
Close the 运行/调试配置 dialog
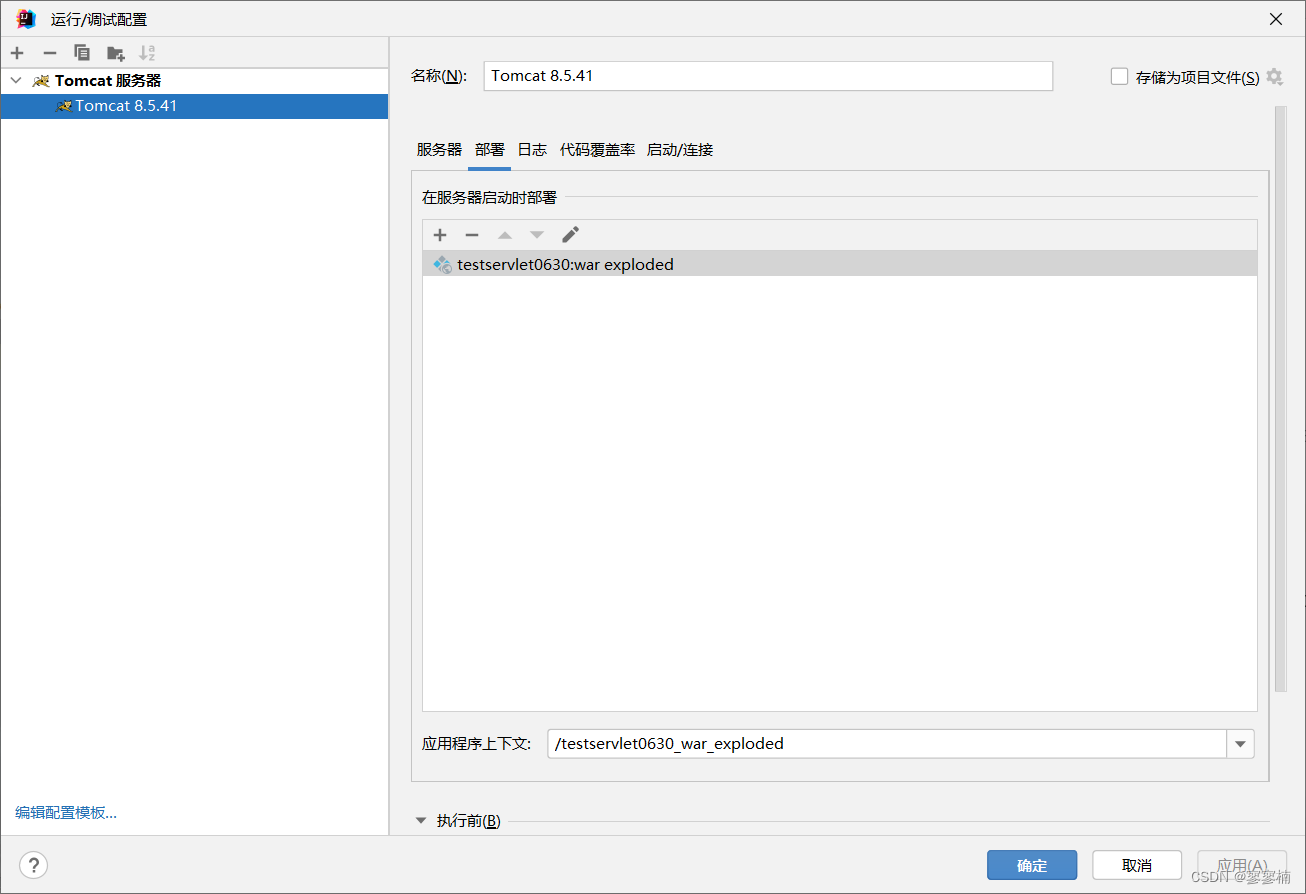pyautogui.click(x=1275, y=19)
